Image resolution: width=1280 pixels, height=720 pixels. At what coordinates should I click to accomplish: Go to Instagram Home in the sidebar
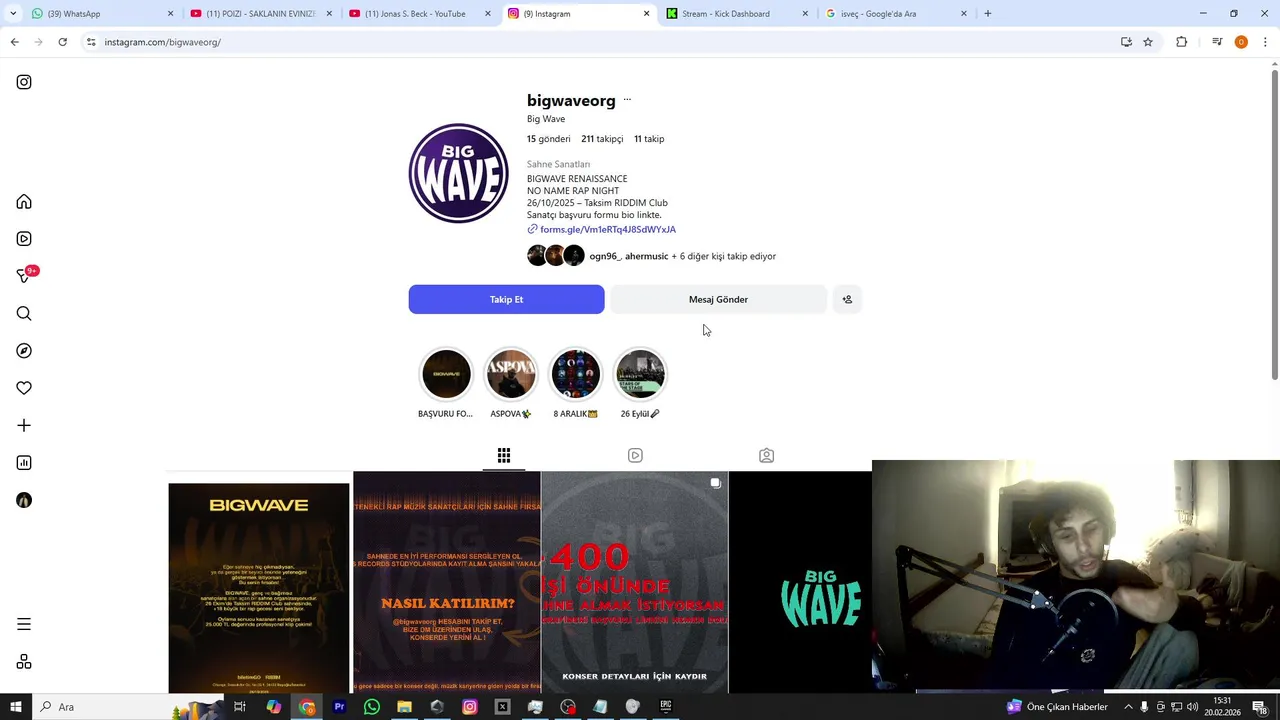pos(24,202)
